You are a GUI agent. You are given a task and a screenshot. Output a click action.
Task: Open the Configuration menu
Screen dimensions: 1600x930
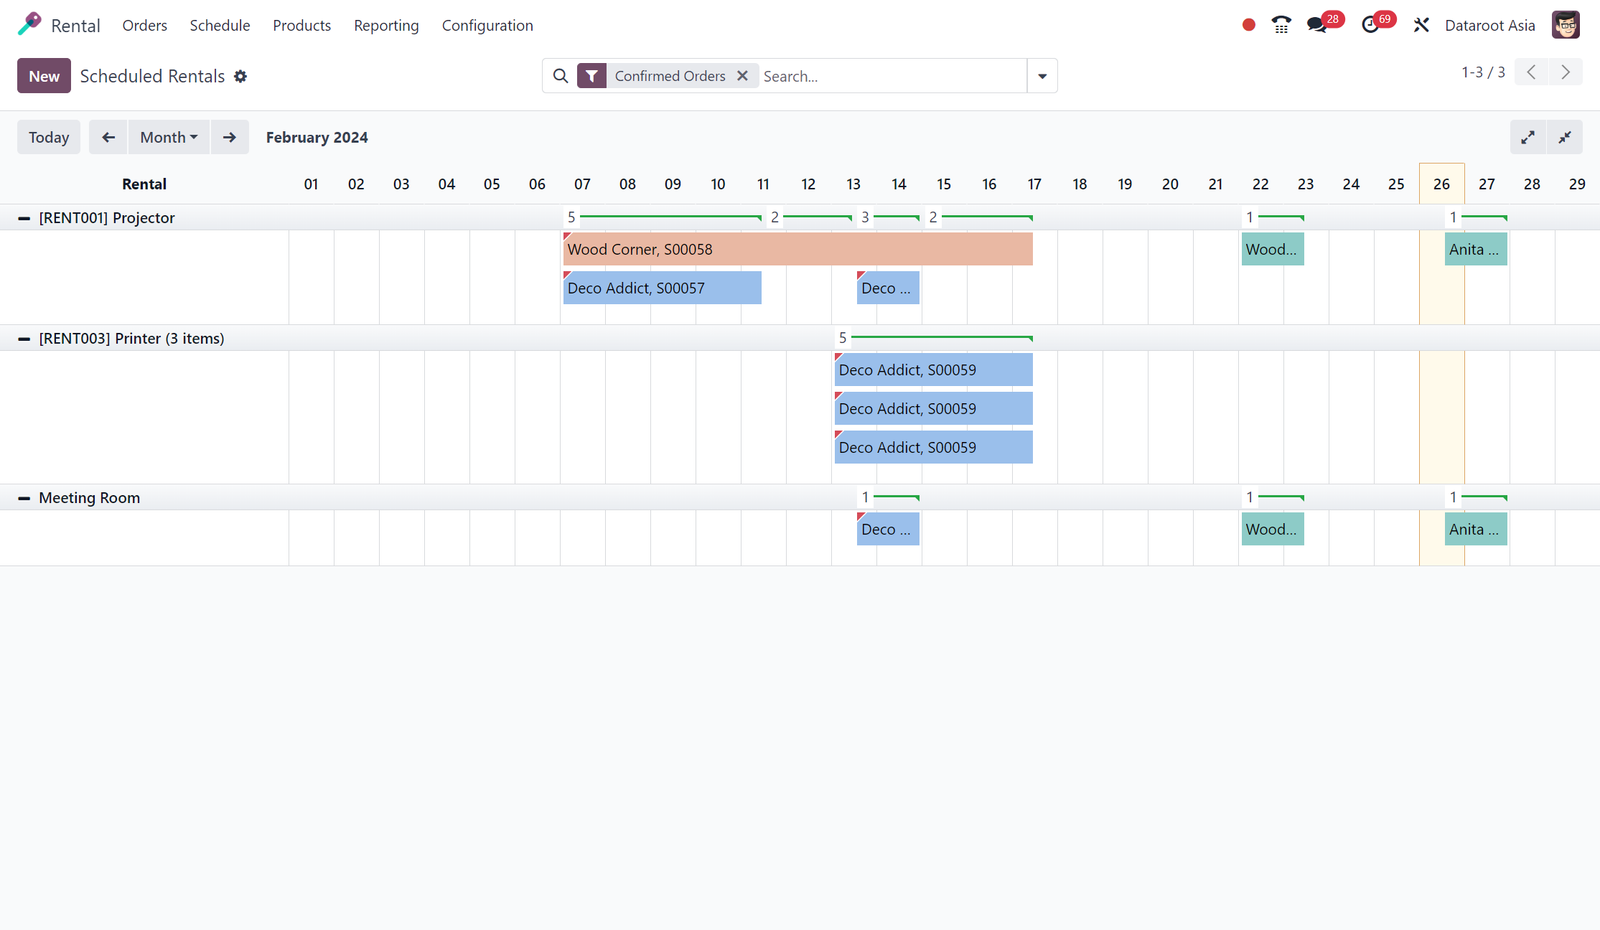pos(487,25)
